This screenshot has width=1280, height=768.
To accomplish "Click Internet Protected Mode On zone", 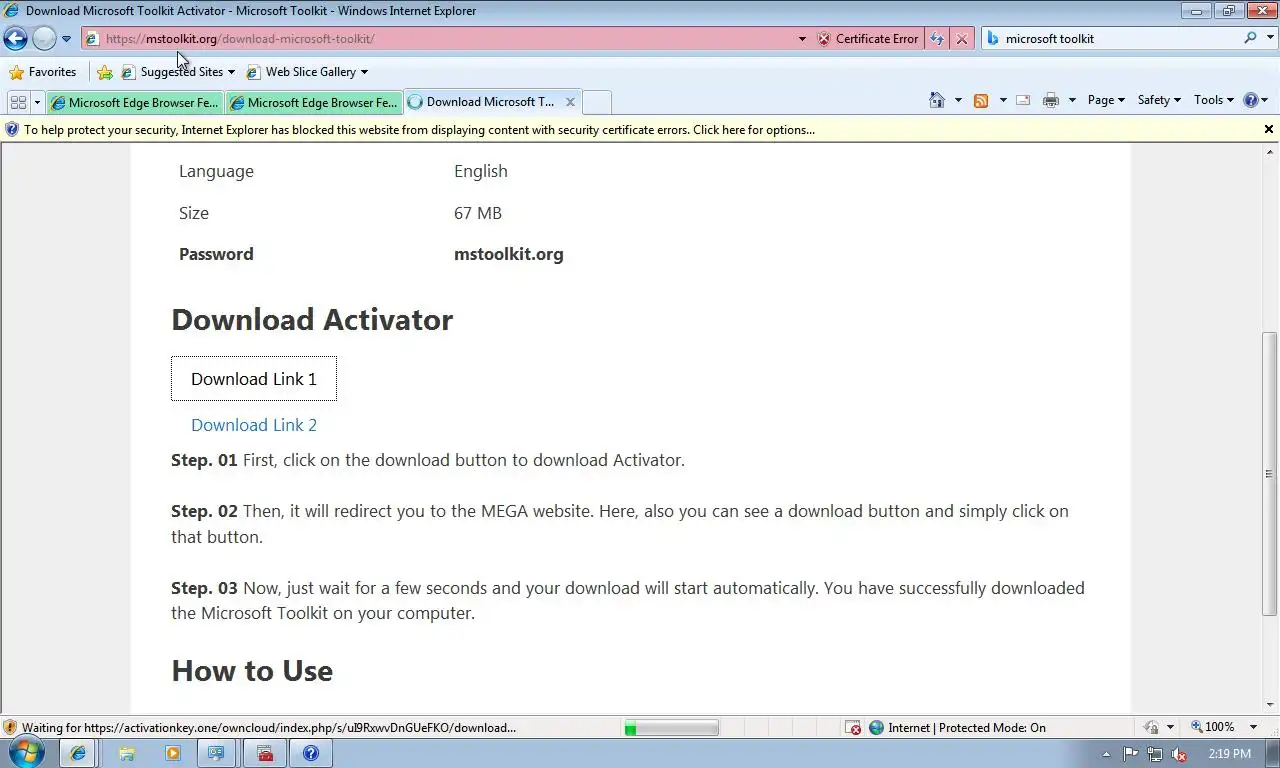I will coord(956,728).
